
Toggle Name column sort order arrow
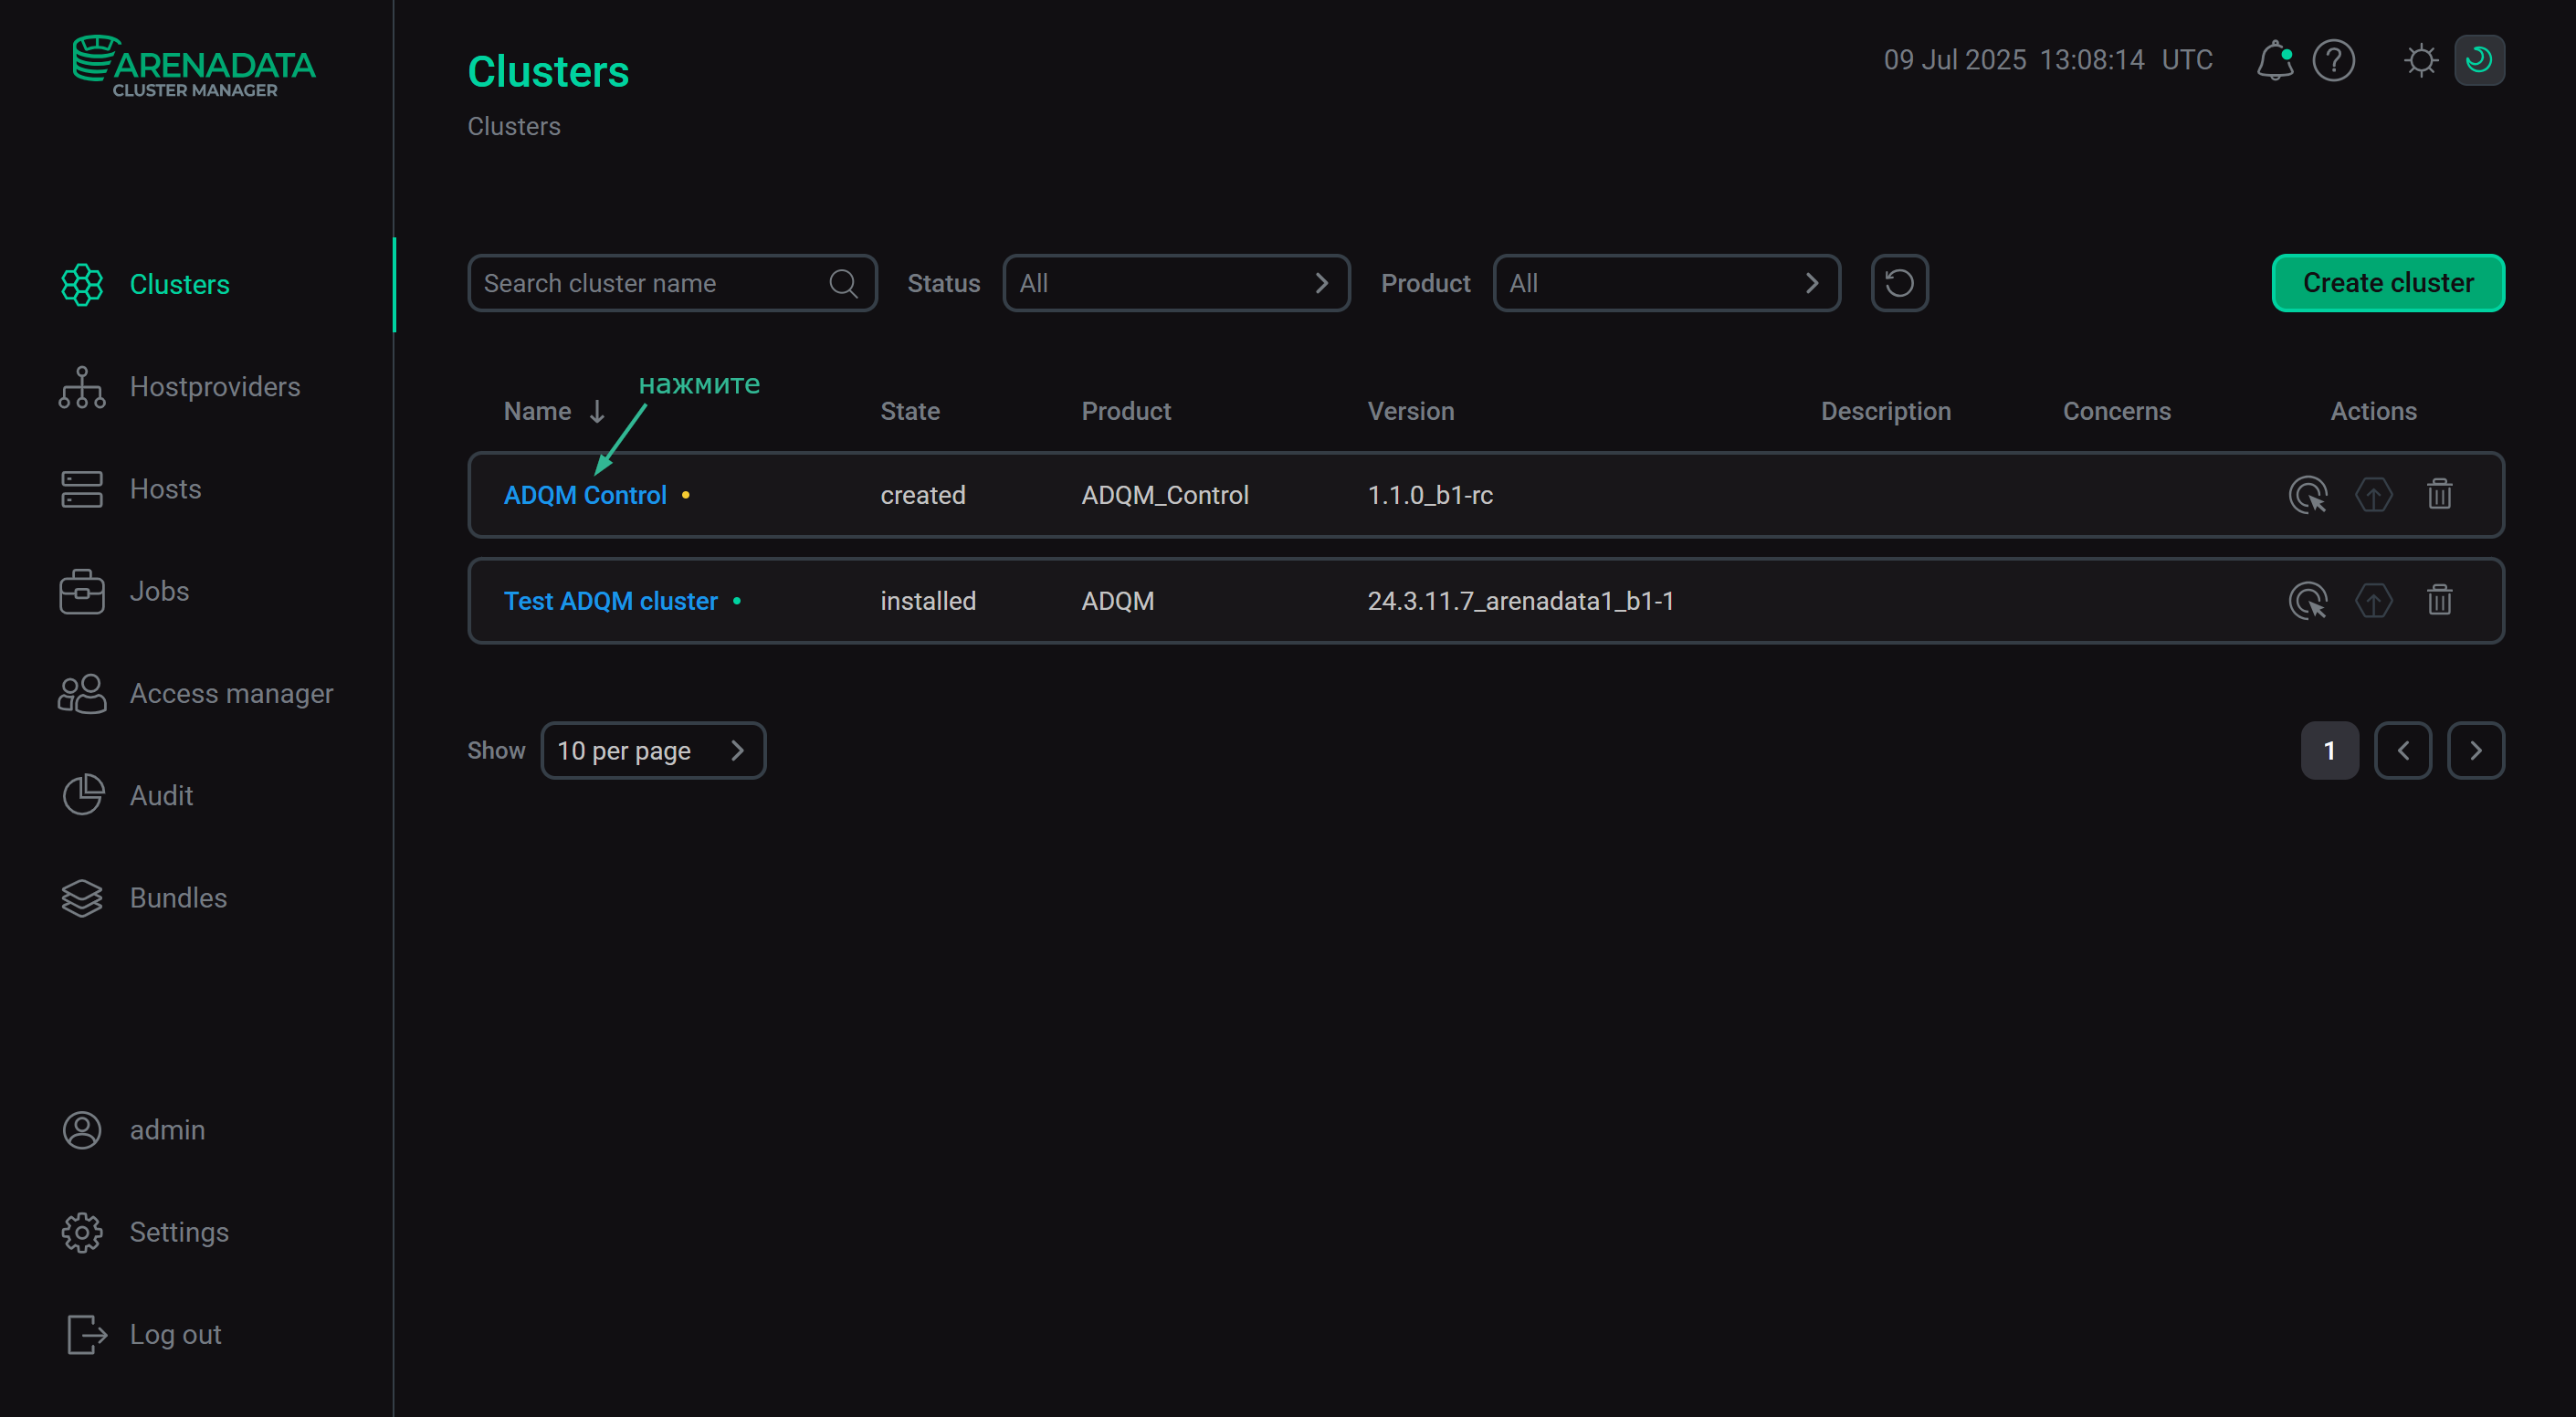597,411
